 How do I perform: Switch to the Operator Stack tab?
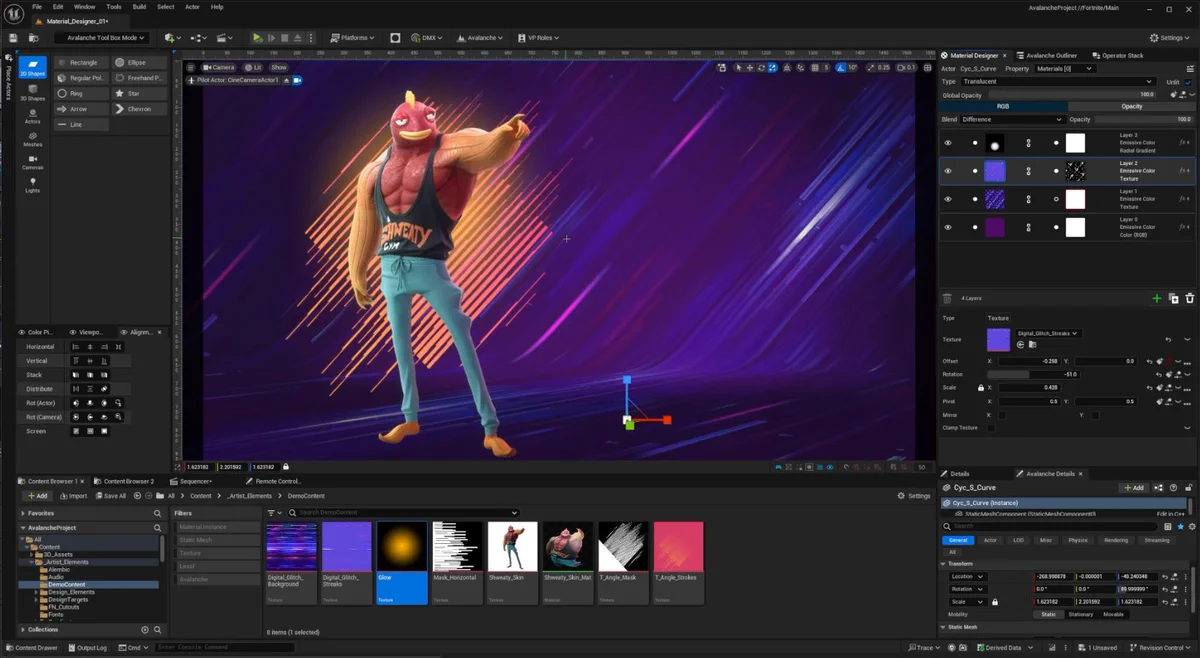coord(1118,55)
